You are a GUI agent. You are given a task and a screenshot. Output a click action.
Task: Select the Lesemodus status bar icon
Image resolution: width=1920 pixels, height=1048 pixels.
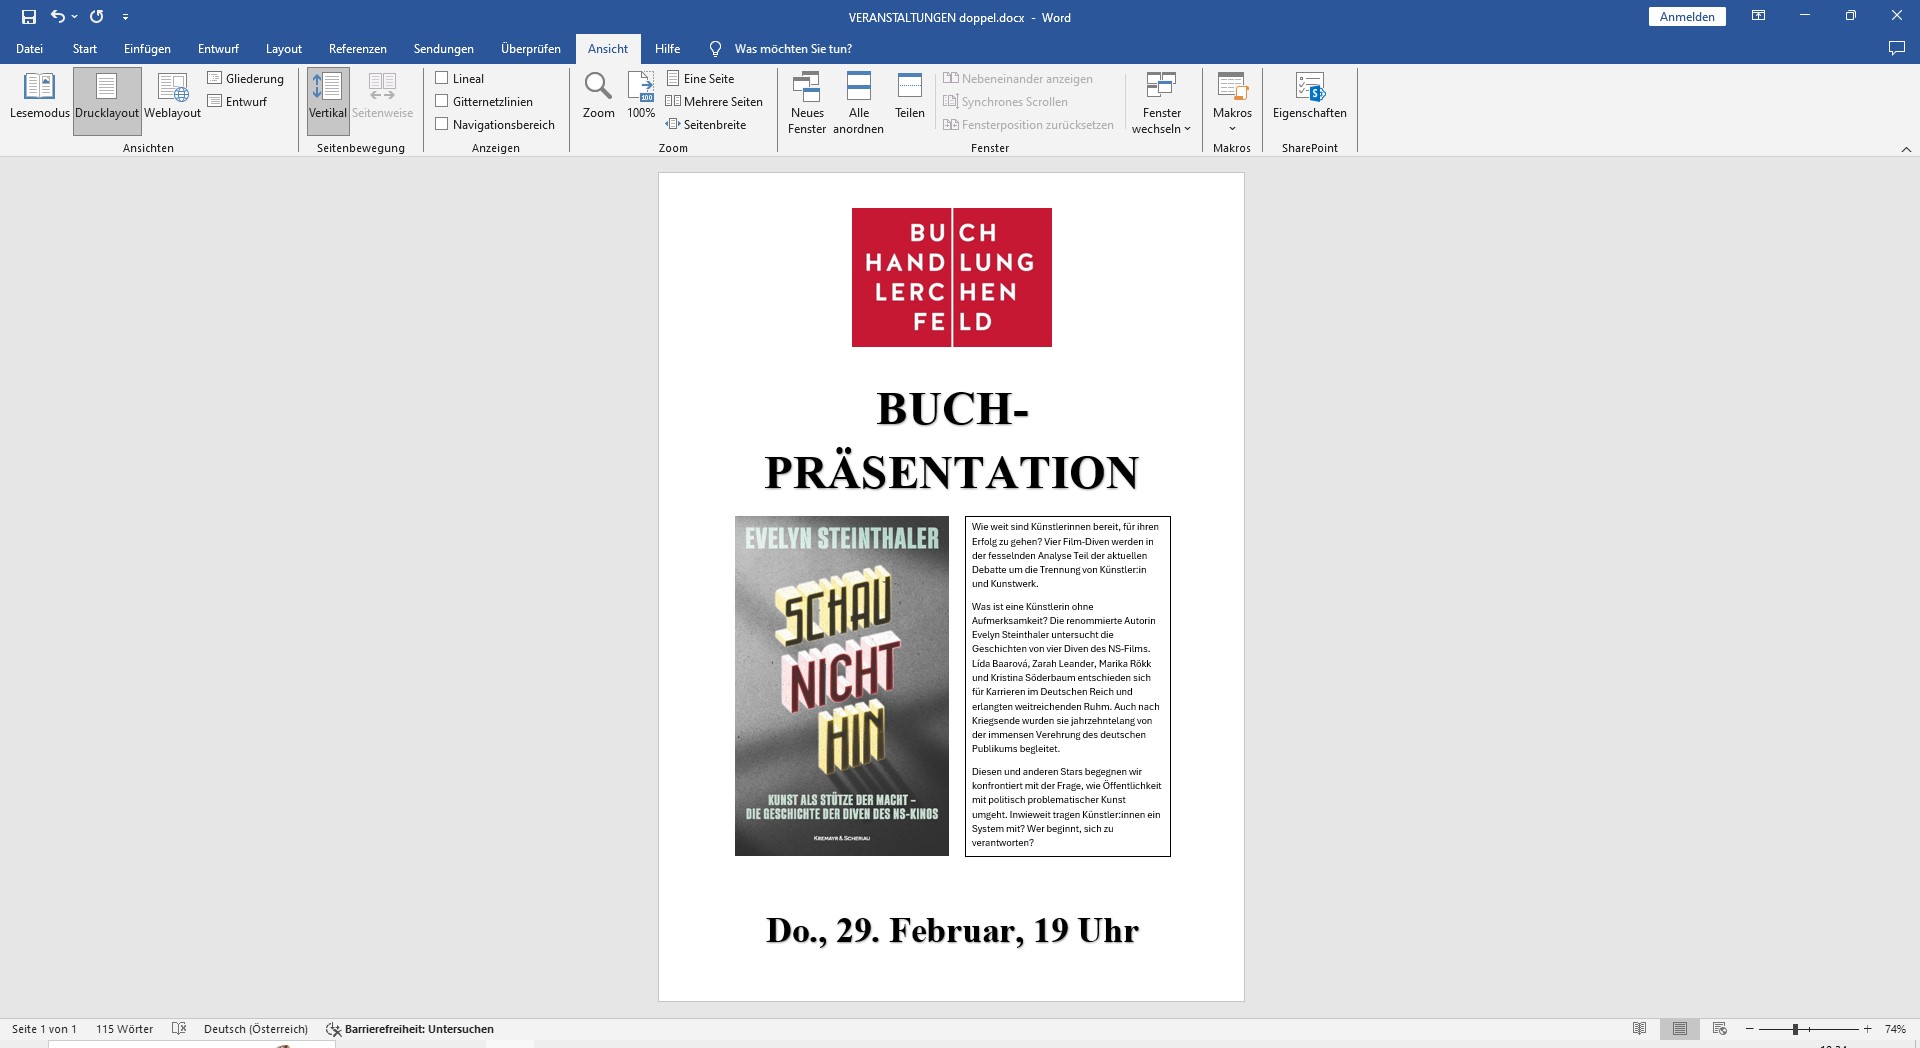[1639, 1029]
